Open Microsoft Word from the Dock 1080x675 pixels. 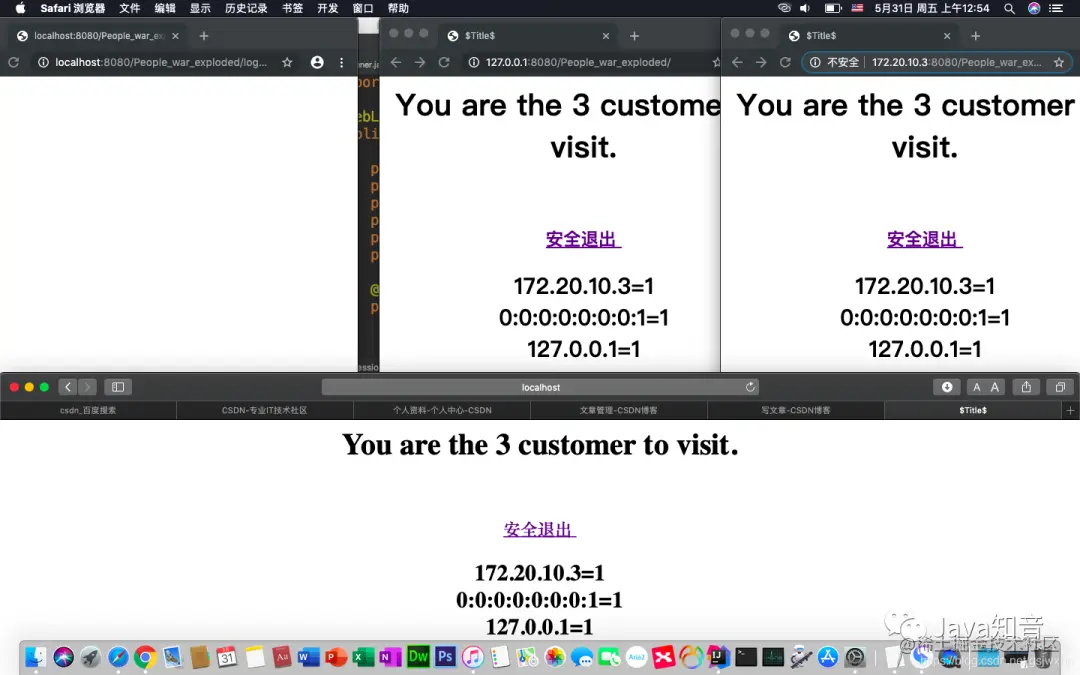click(x=308, y=657)
